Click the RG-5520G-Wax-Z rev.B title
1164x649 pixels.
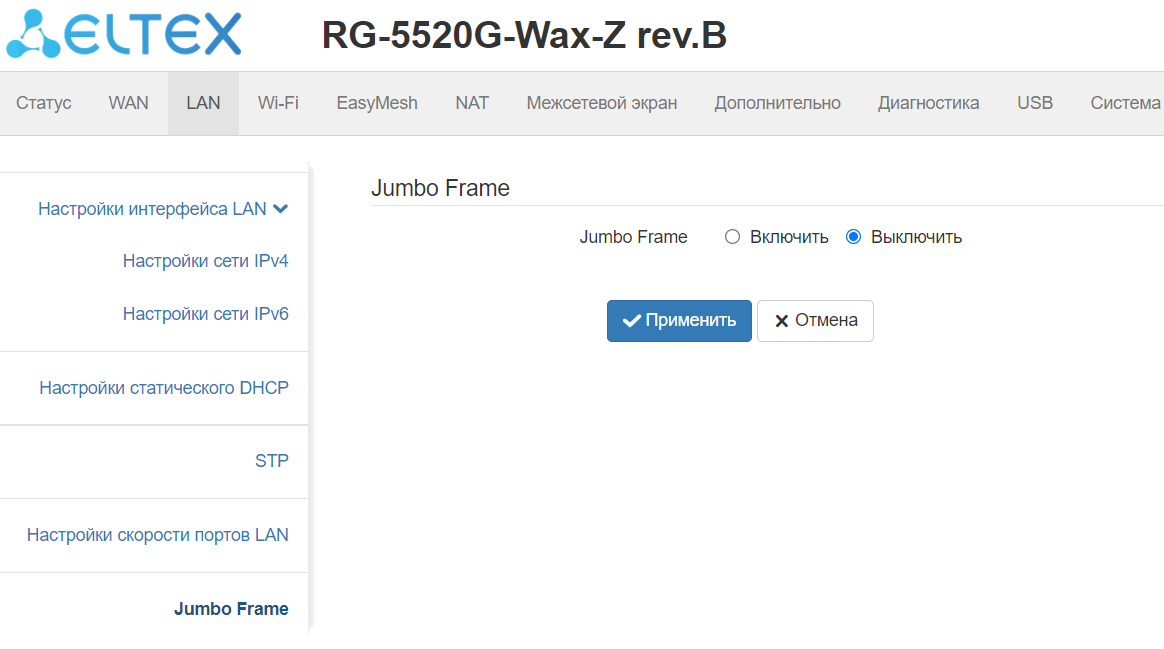[x=524, y=35]
